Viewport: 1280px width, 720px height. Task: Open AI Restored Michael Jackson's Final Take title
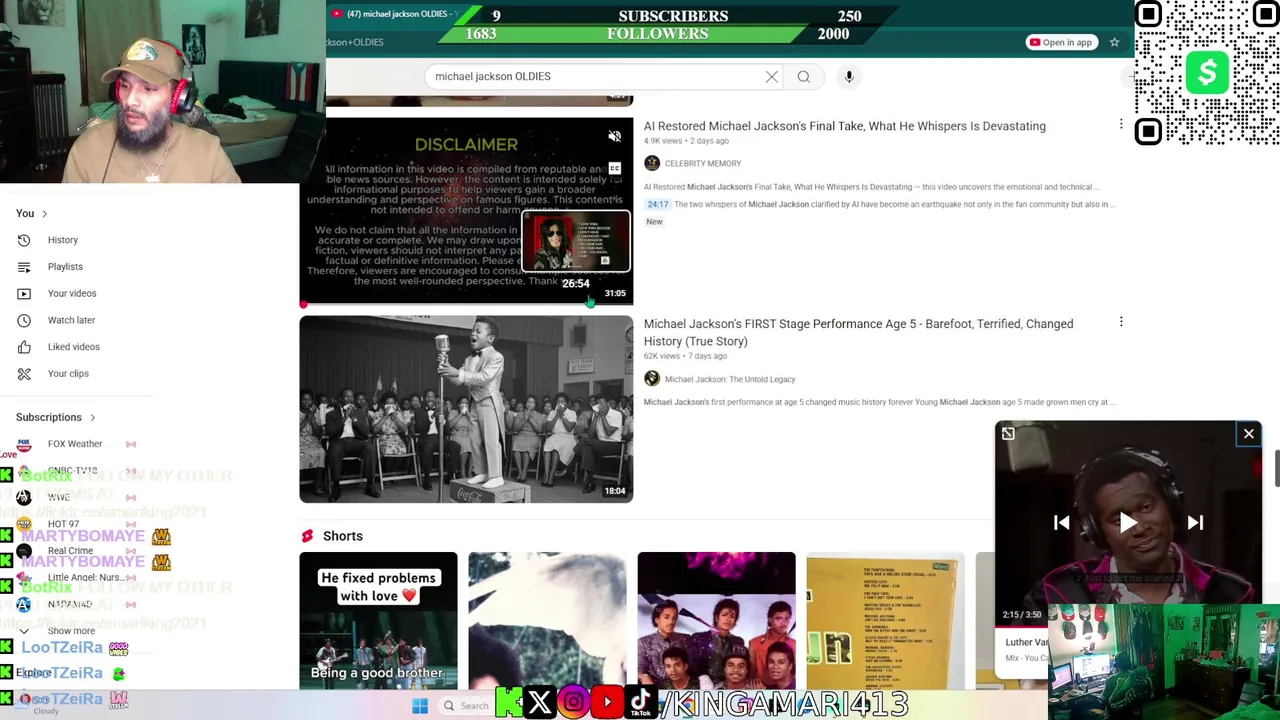845,126
